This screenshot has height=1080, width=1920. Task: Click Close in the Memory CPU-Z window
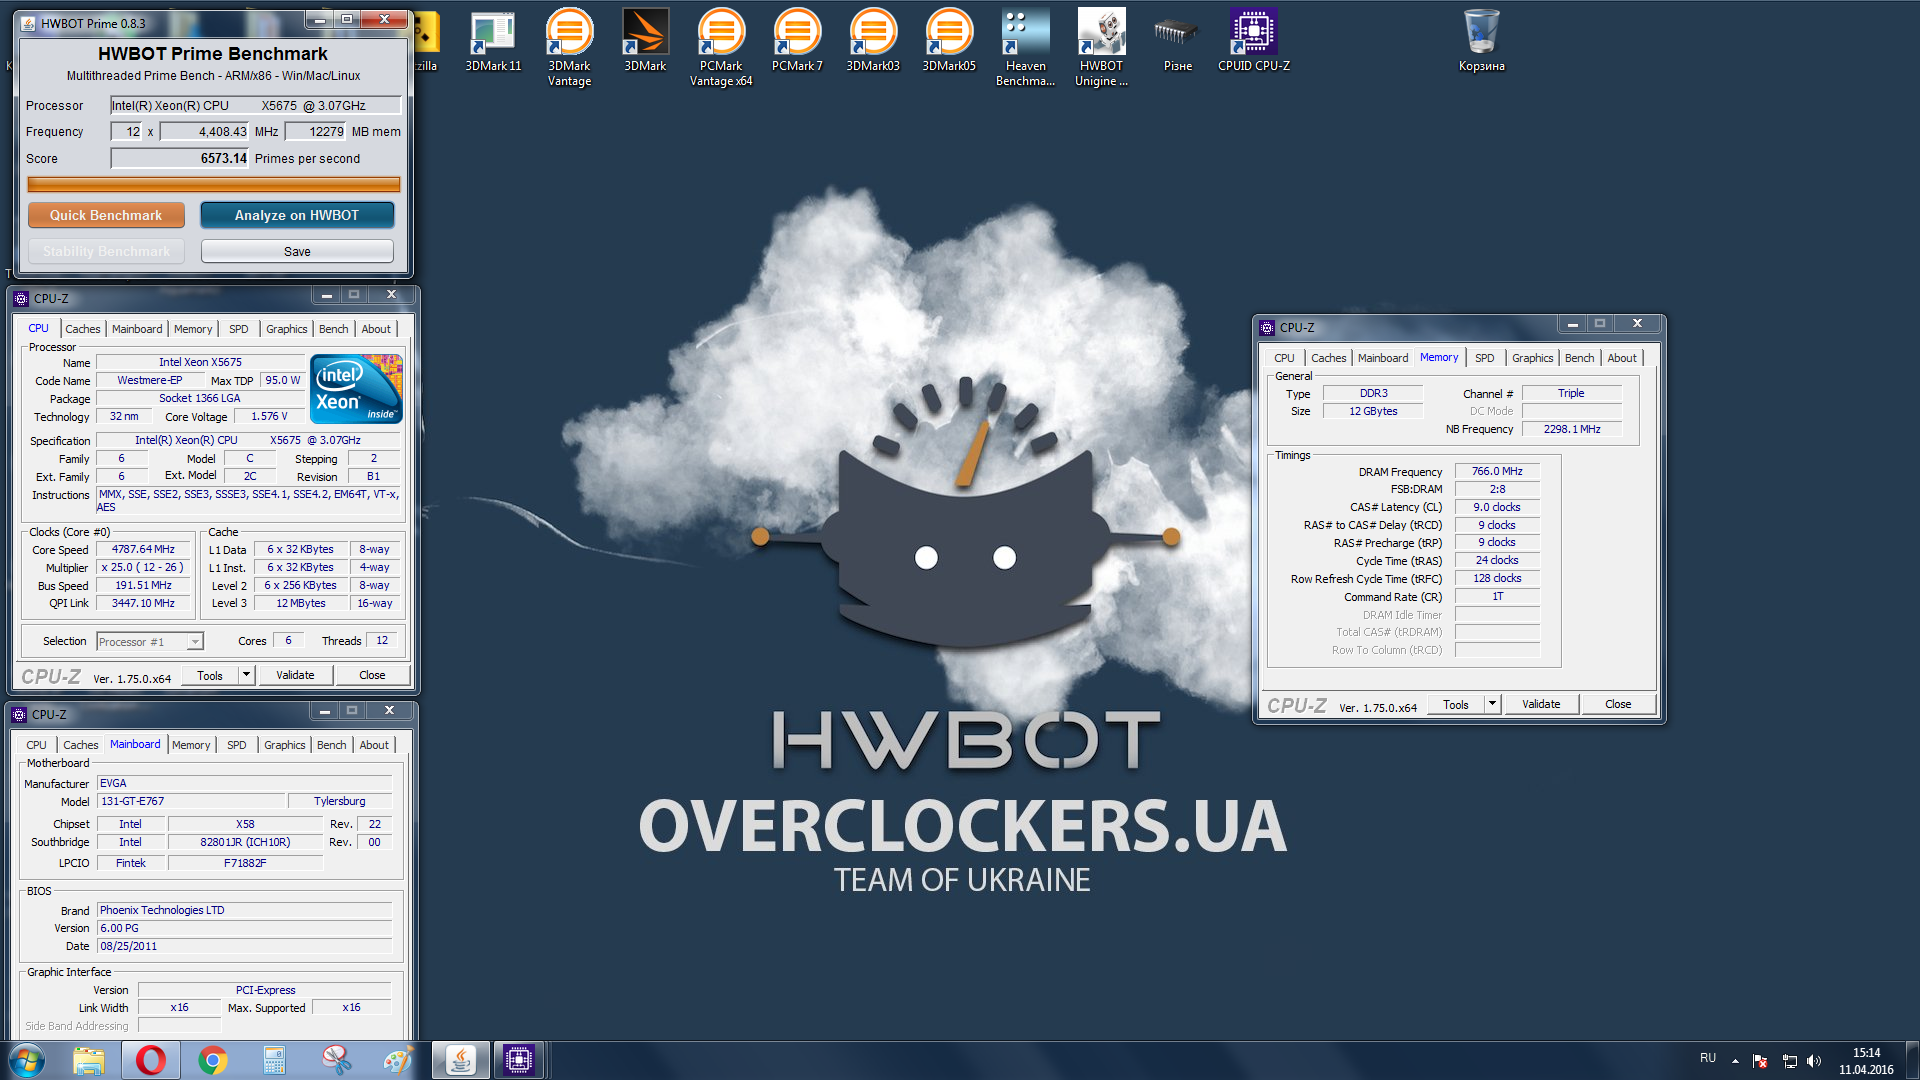(x=1618, y=704)
